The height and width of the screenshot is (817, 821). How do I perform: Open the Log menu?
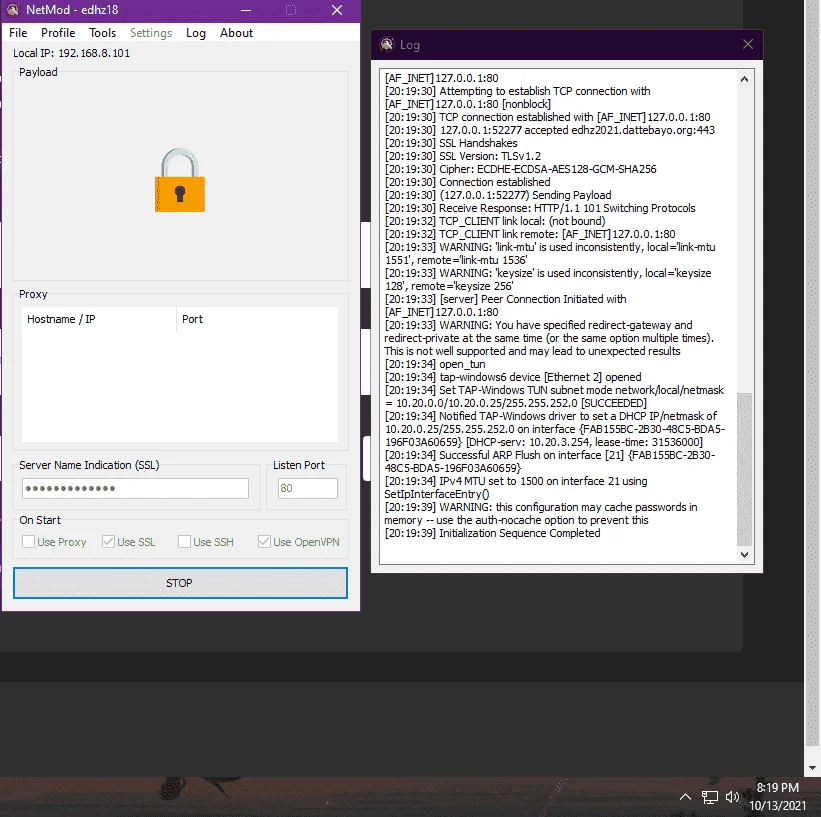coord(196,33)
